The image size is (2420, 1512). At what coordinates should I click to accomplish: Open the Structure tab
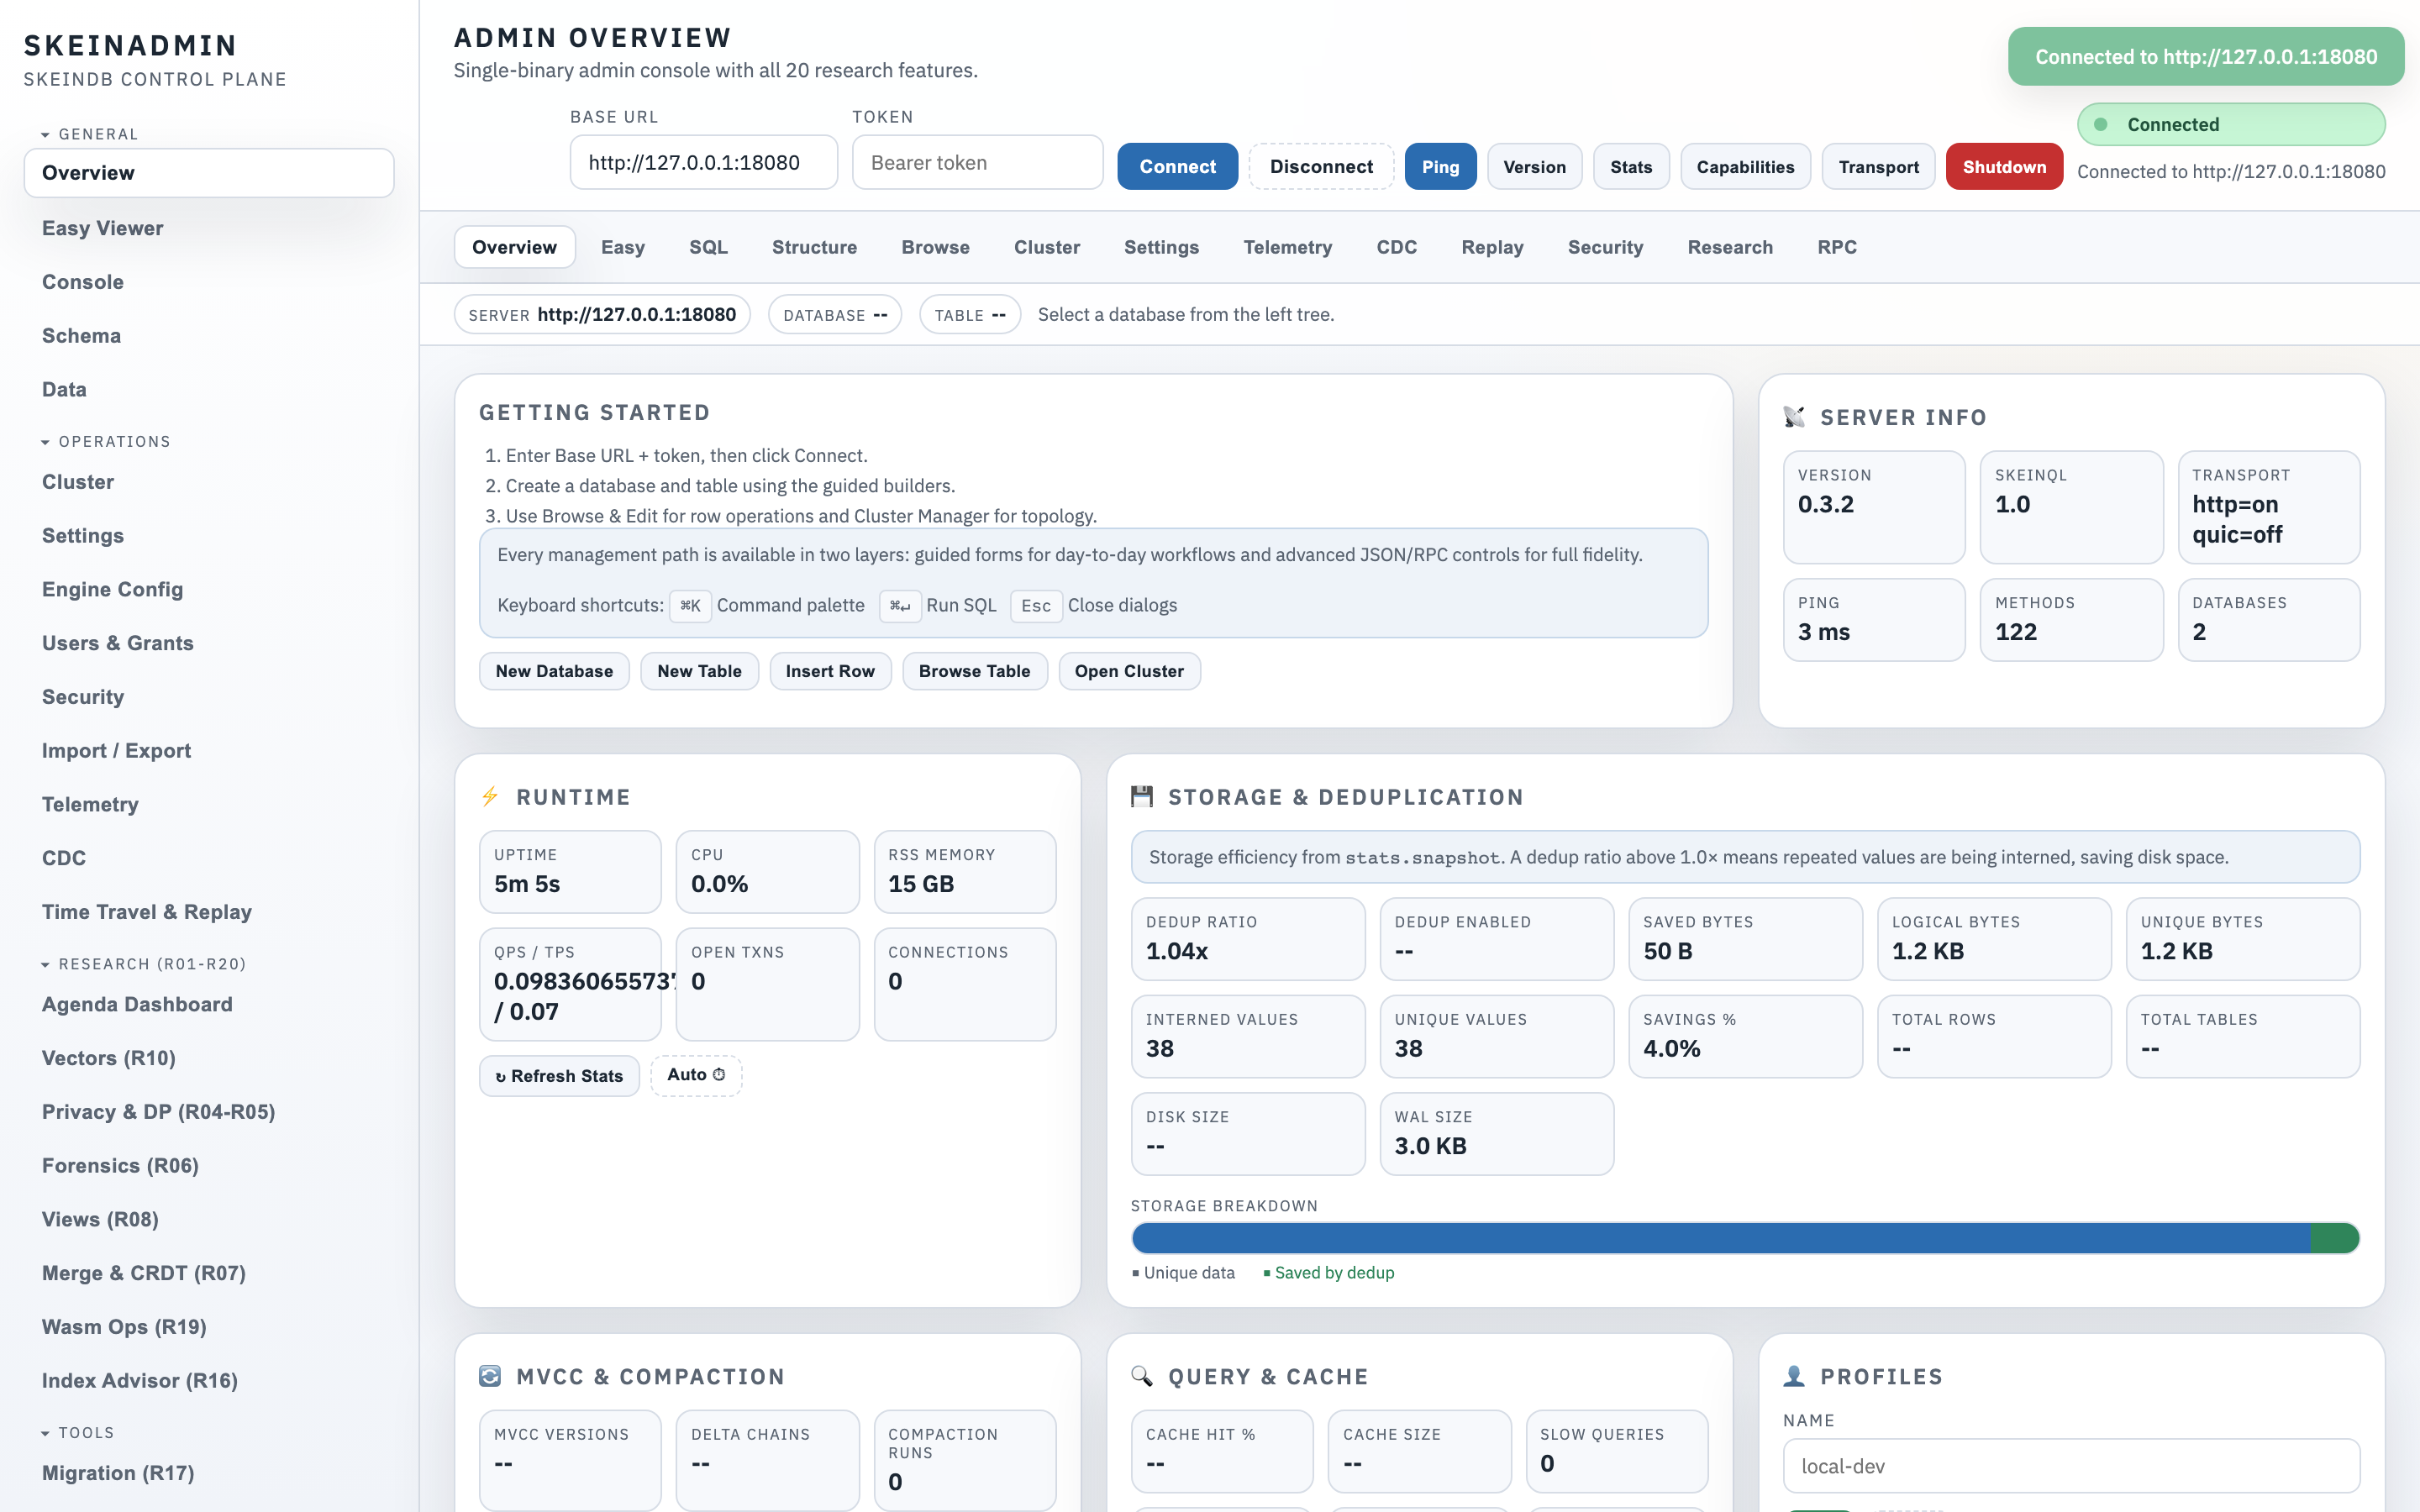point(814,247)
